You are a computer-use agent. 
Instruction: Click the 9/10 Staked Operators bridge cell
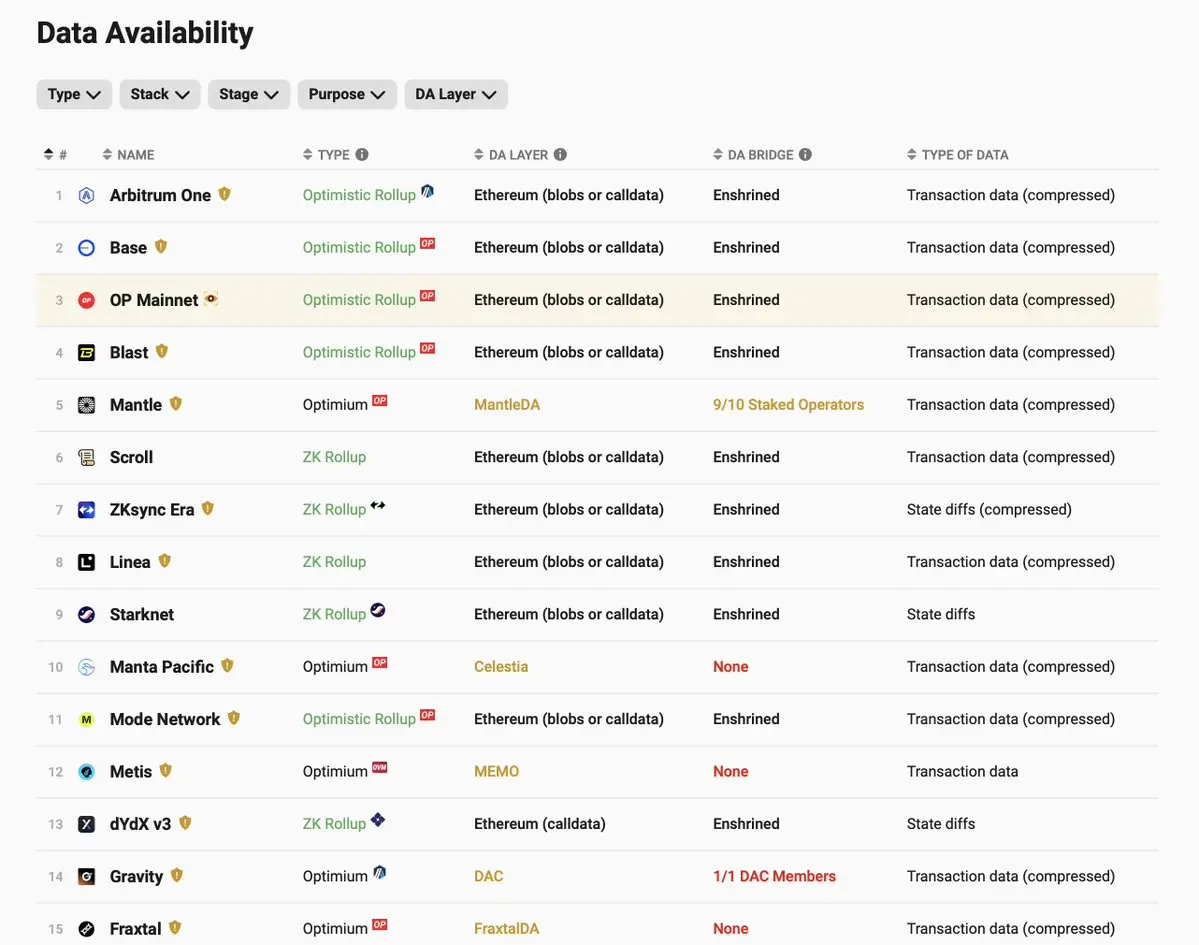click(788, 404)
